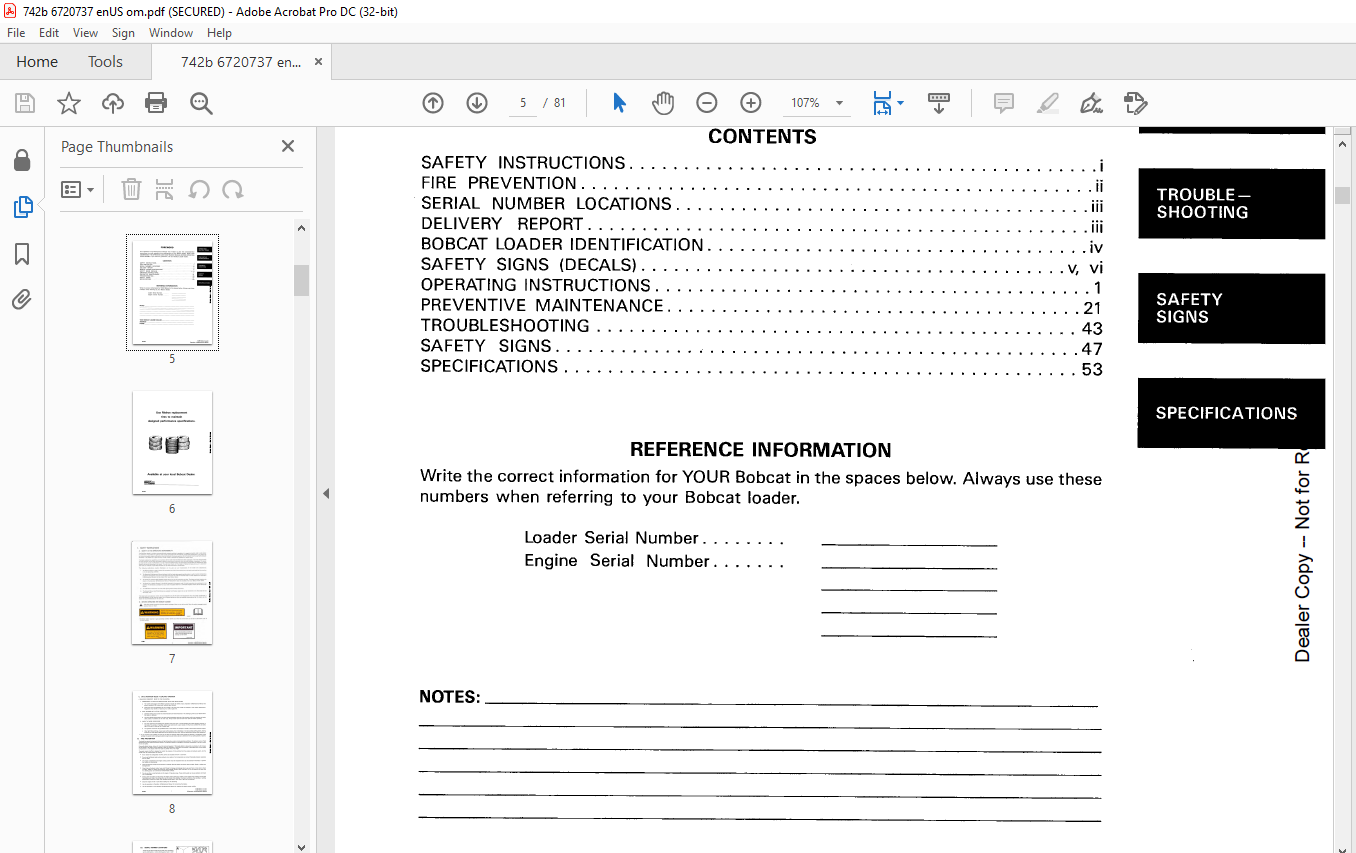Select the page 6 thumbnail
The image size is (1356, 853).
click(172, 443)
